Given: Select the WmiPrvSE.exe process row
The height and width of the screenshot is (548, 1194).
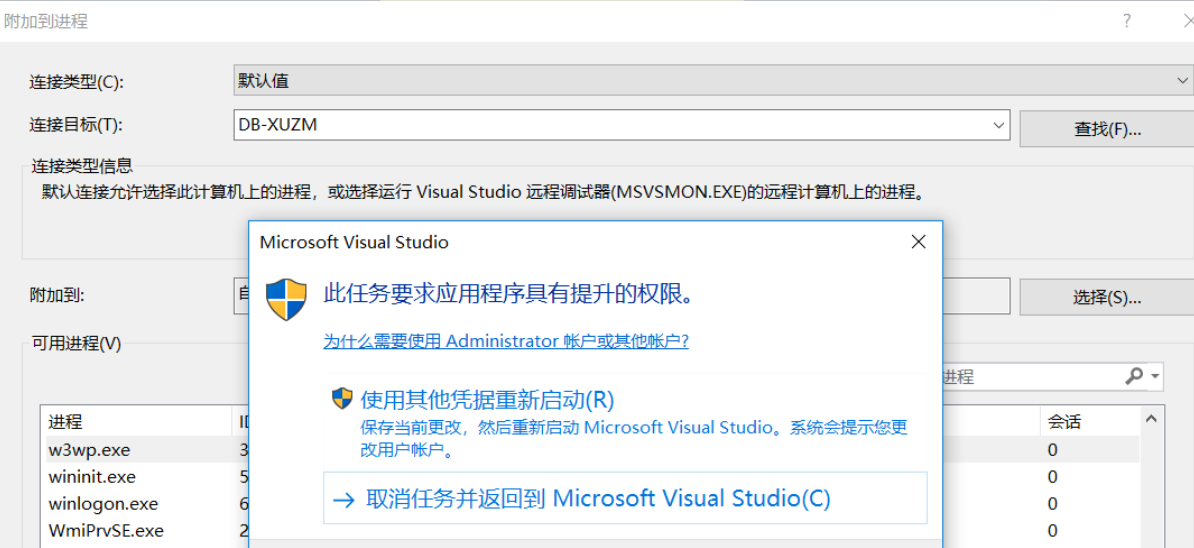Looking at the screenshot, I should point(590,530).
